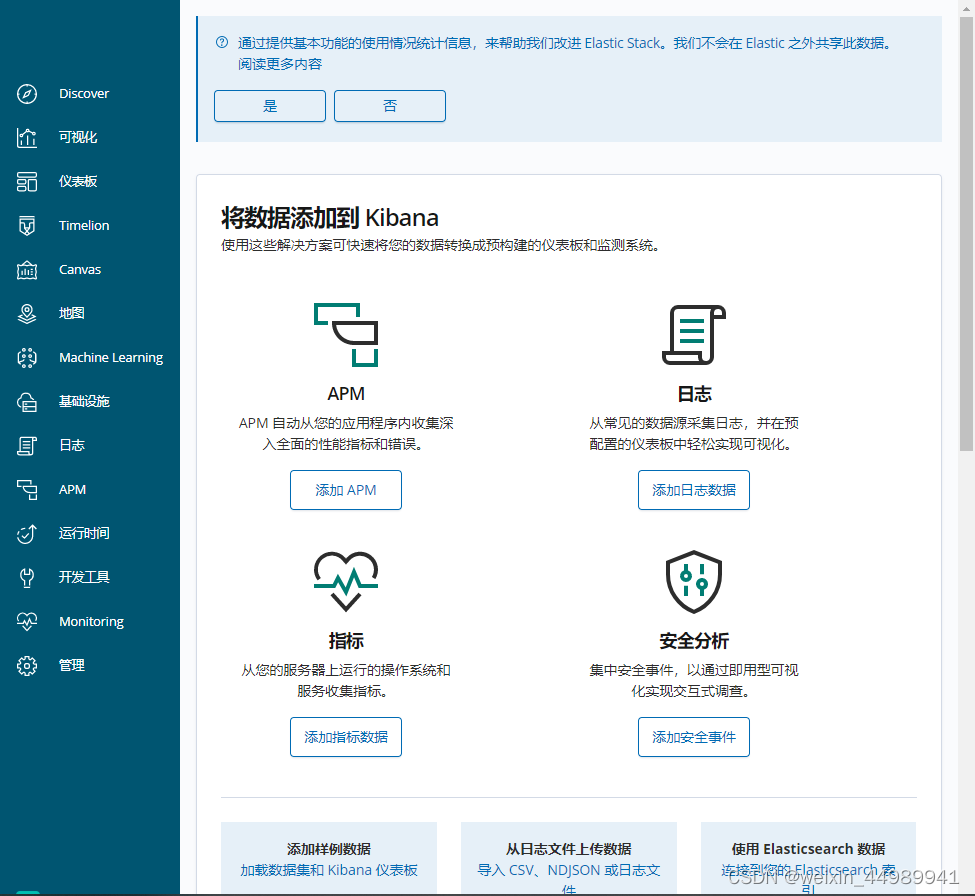Click the 添加 APM button

coord(346,490)
